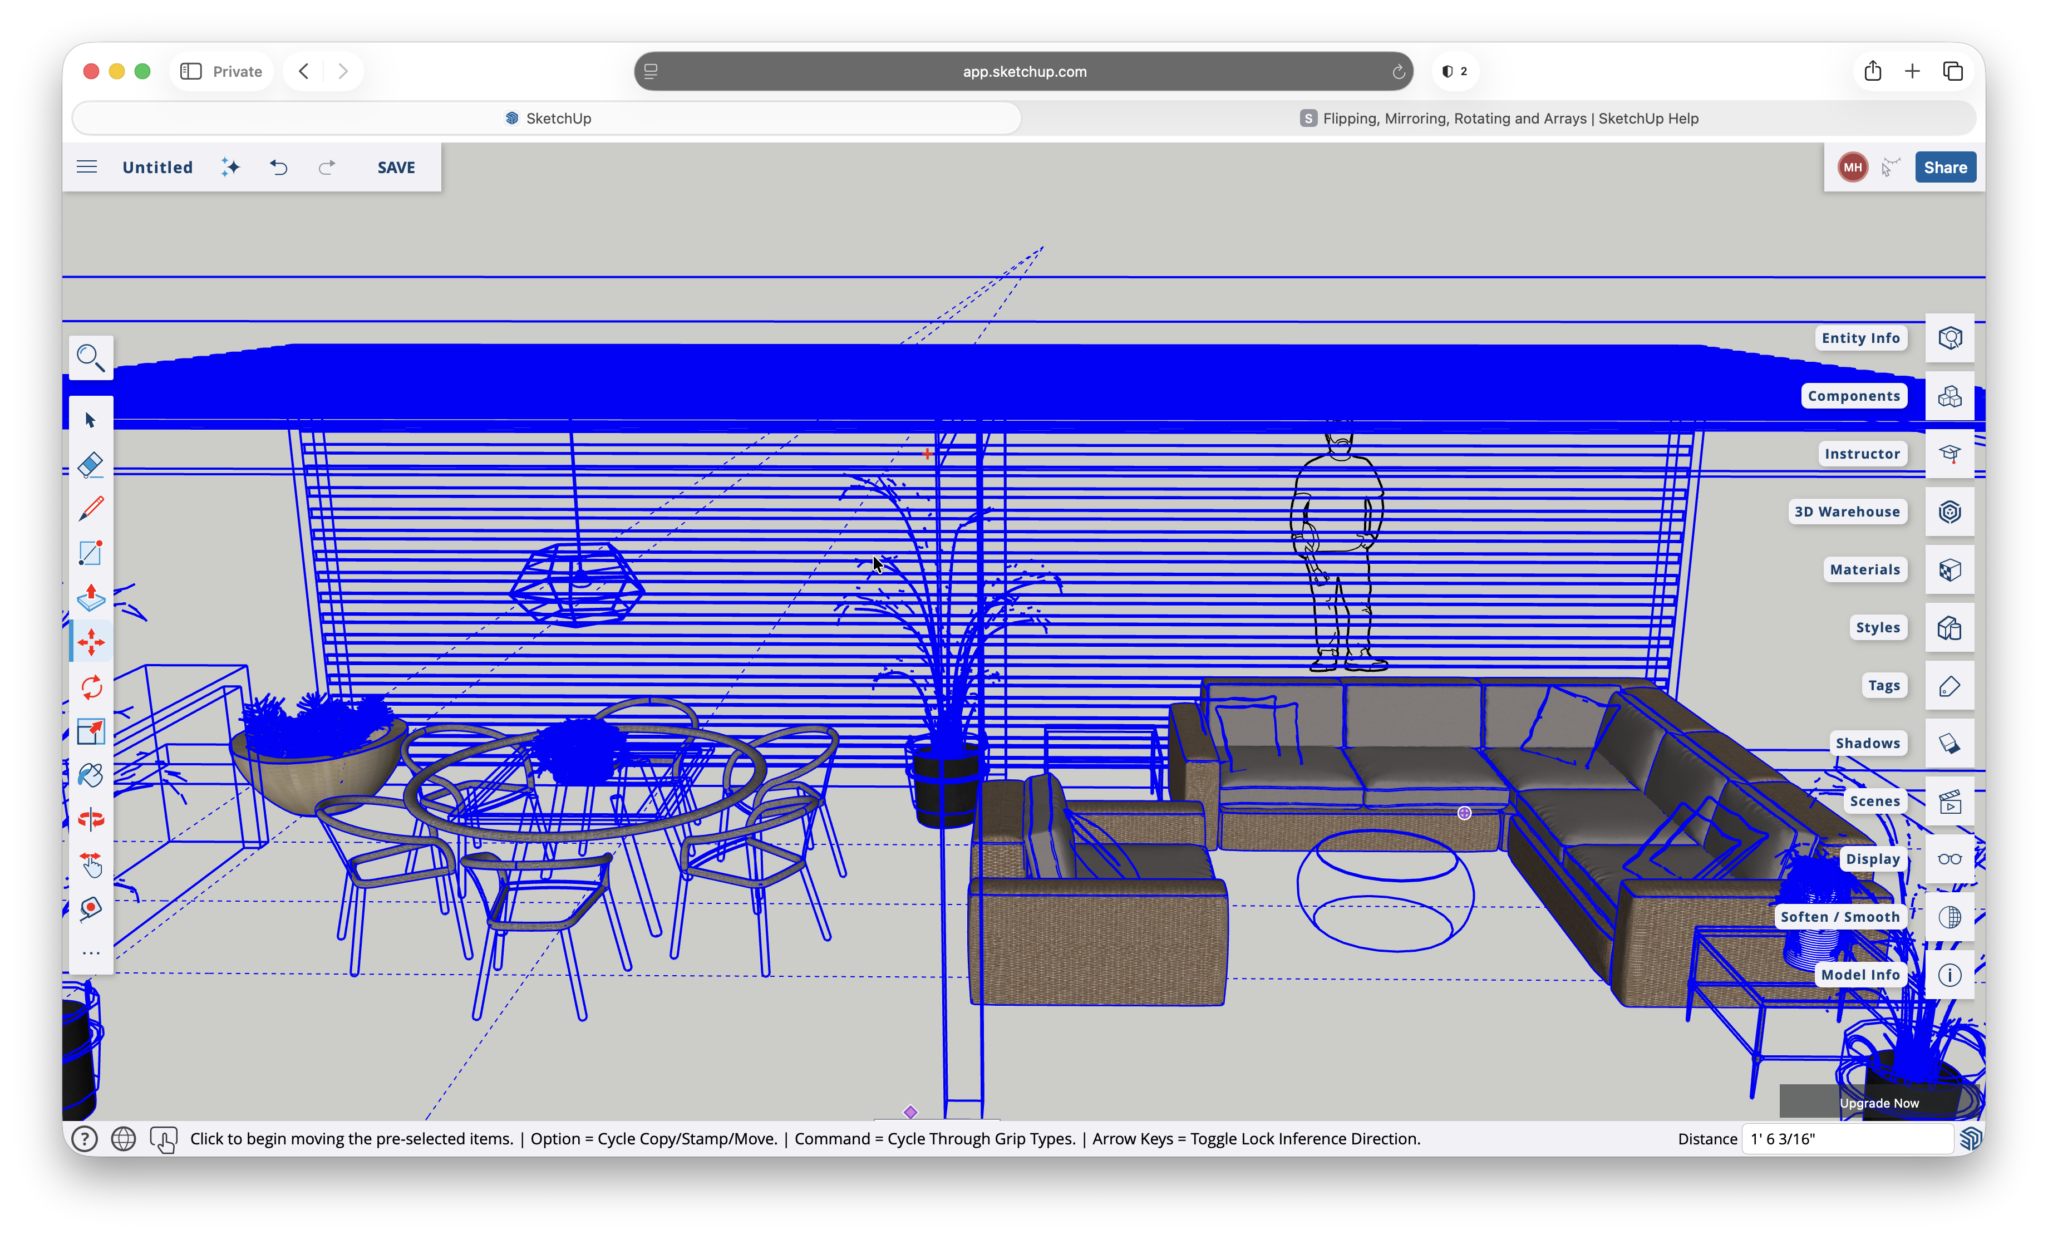2048x1239 pixels.
Task: Focus the Distance measurement field
Action: pos(1846,1139)
